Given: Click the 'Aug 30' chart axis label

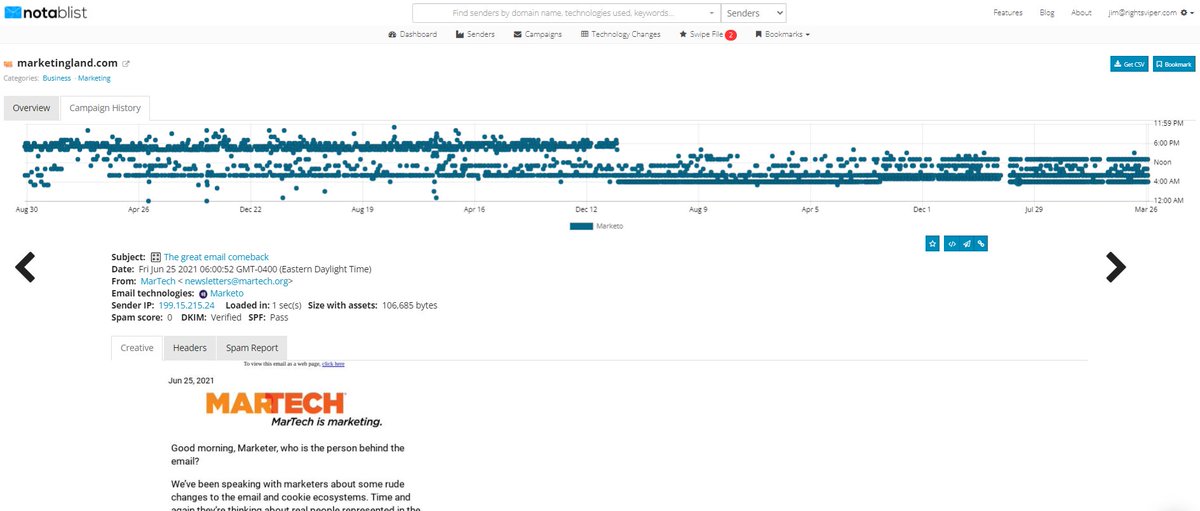Looking at the screenshot, I should coord(27,210).
